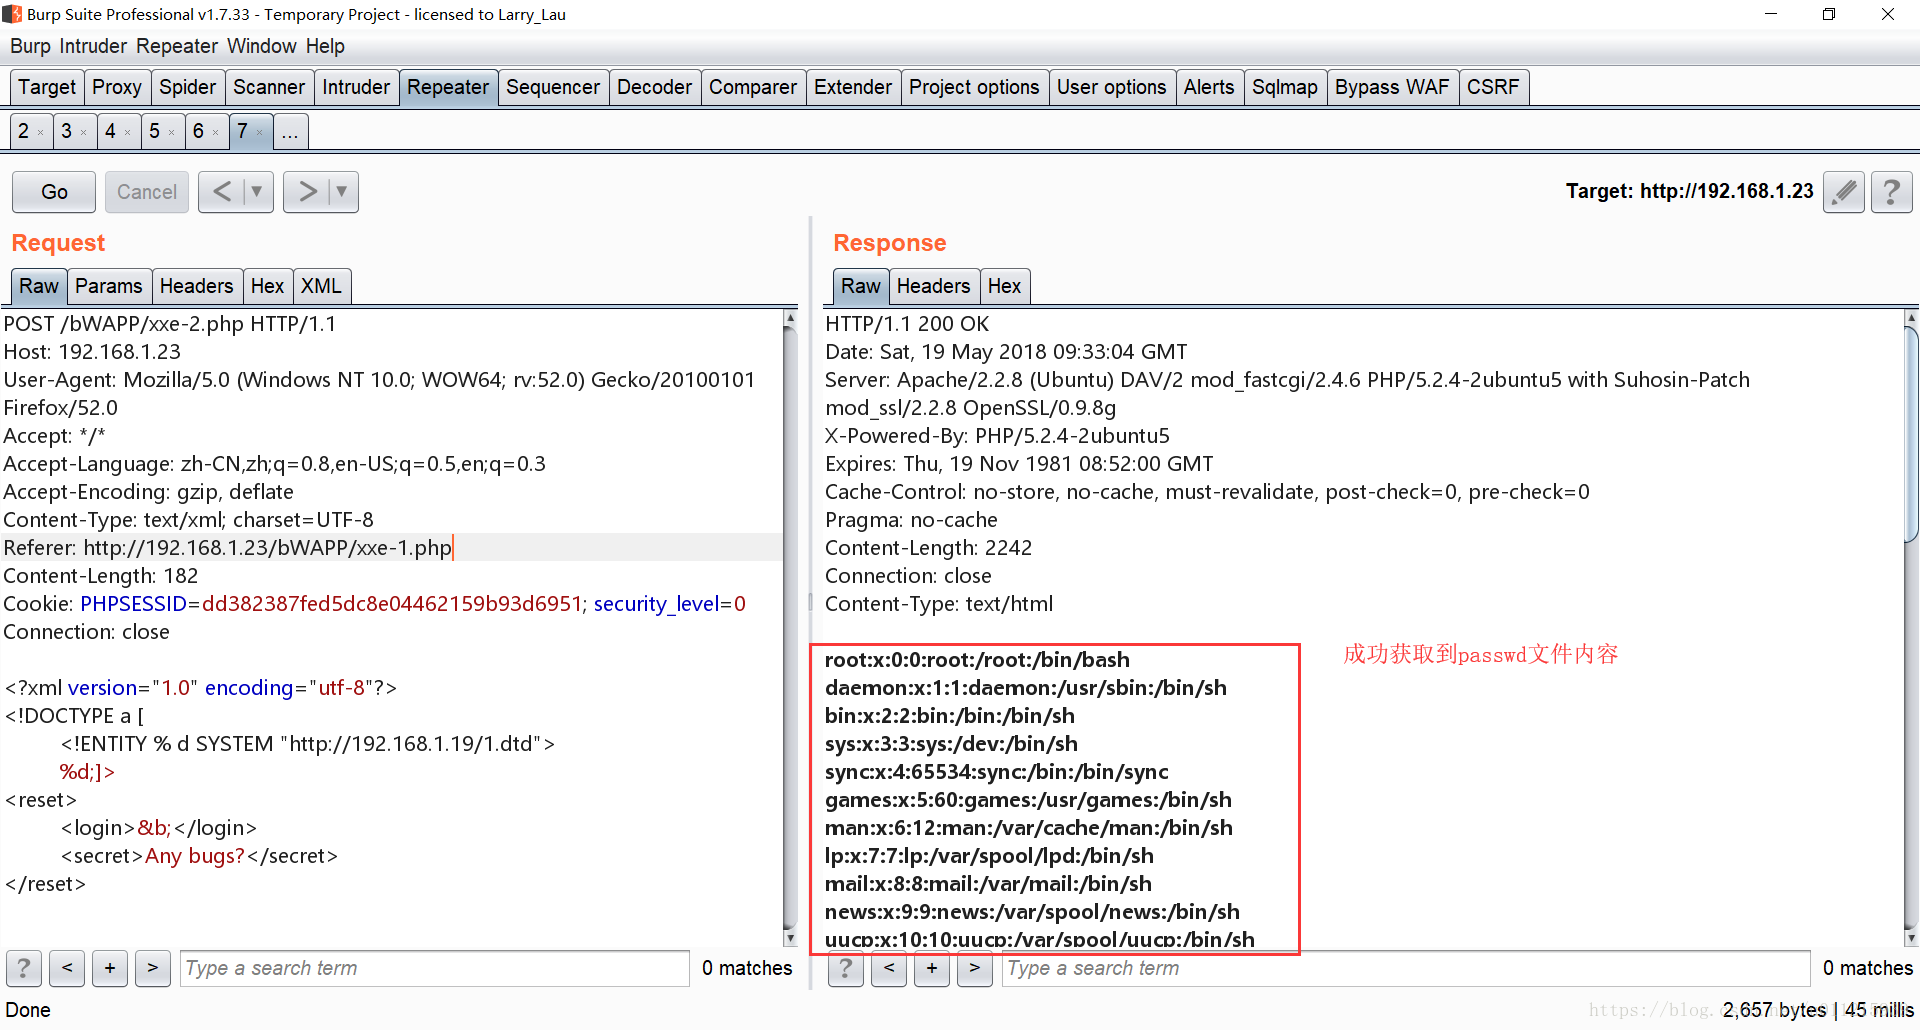This screenshot has width=1920, height=1030.
Task: Open the Burp menu
Action: click(x=30, y=46)
